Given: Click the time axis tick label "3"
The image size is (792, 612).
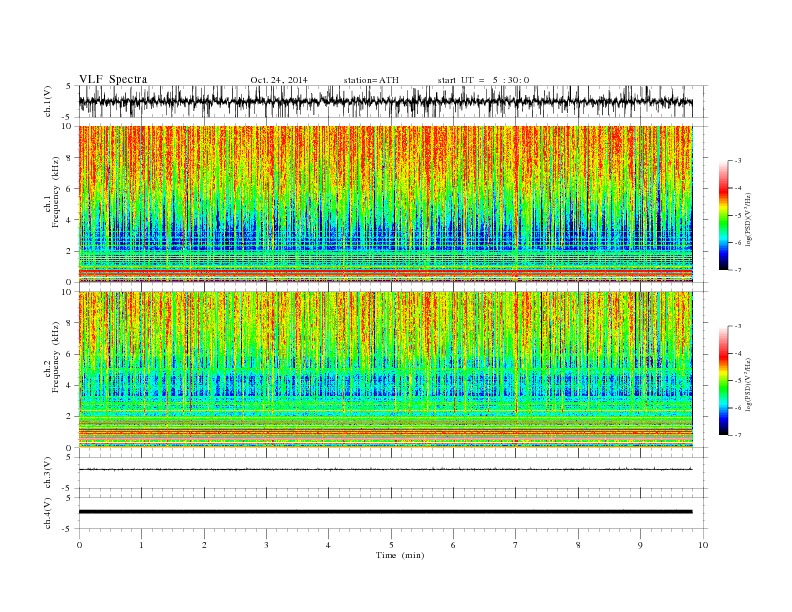Looking at the screenshot, I should coord(267,545).
